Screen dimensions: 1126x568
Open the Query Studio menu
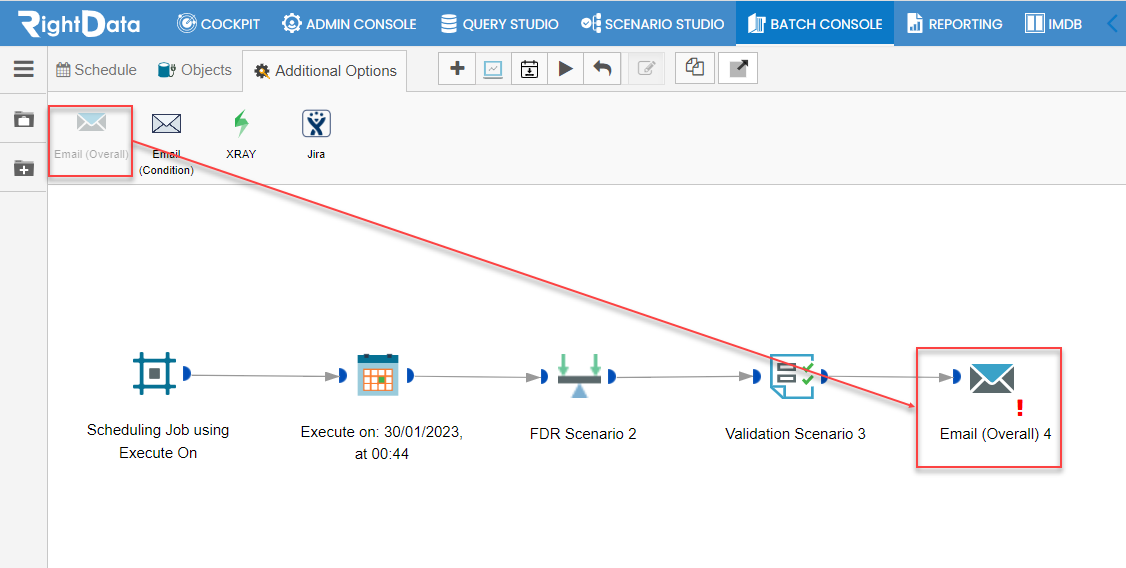click(499, 24)
